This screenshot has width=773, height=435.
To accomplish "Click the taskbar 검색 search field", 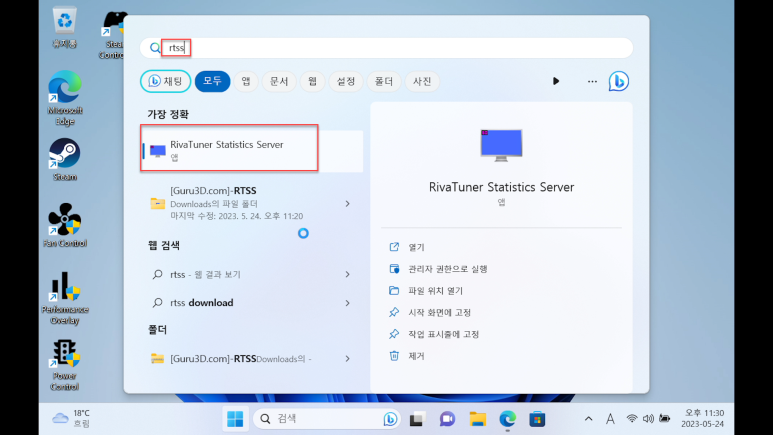I will [x=326, y=419].
